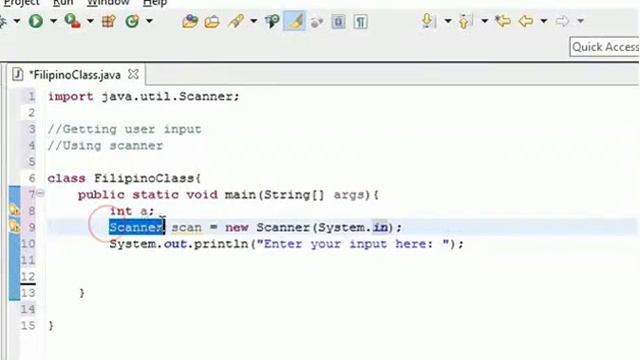Click line number 15 in the gutter

28,325
